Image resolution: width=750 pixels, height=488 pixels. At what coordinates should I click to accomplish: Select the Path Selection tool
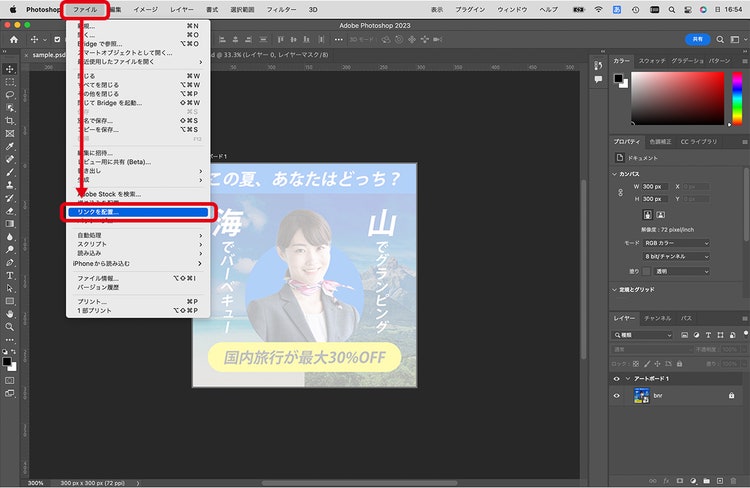(10, 288)
